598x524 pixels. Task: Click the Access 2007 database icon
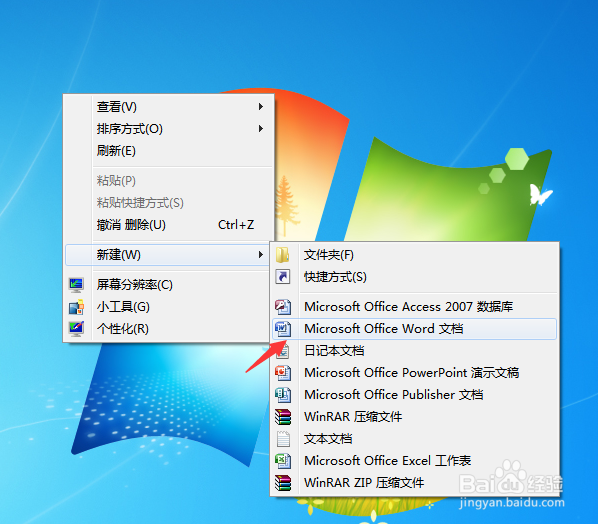tap(283, 307)
